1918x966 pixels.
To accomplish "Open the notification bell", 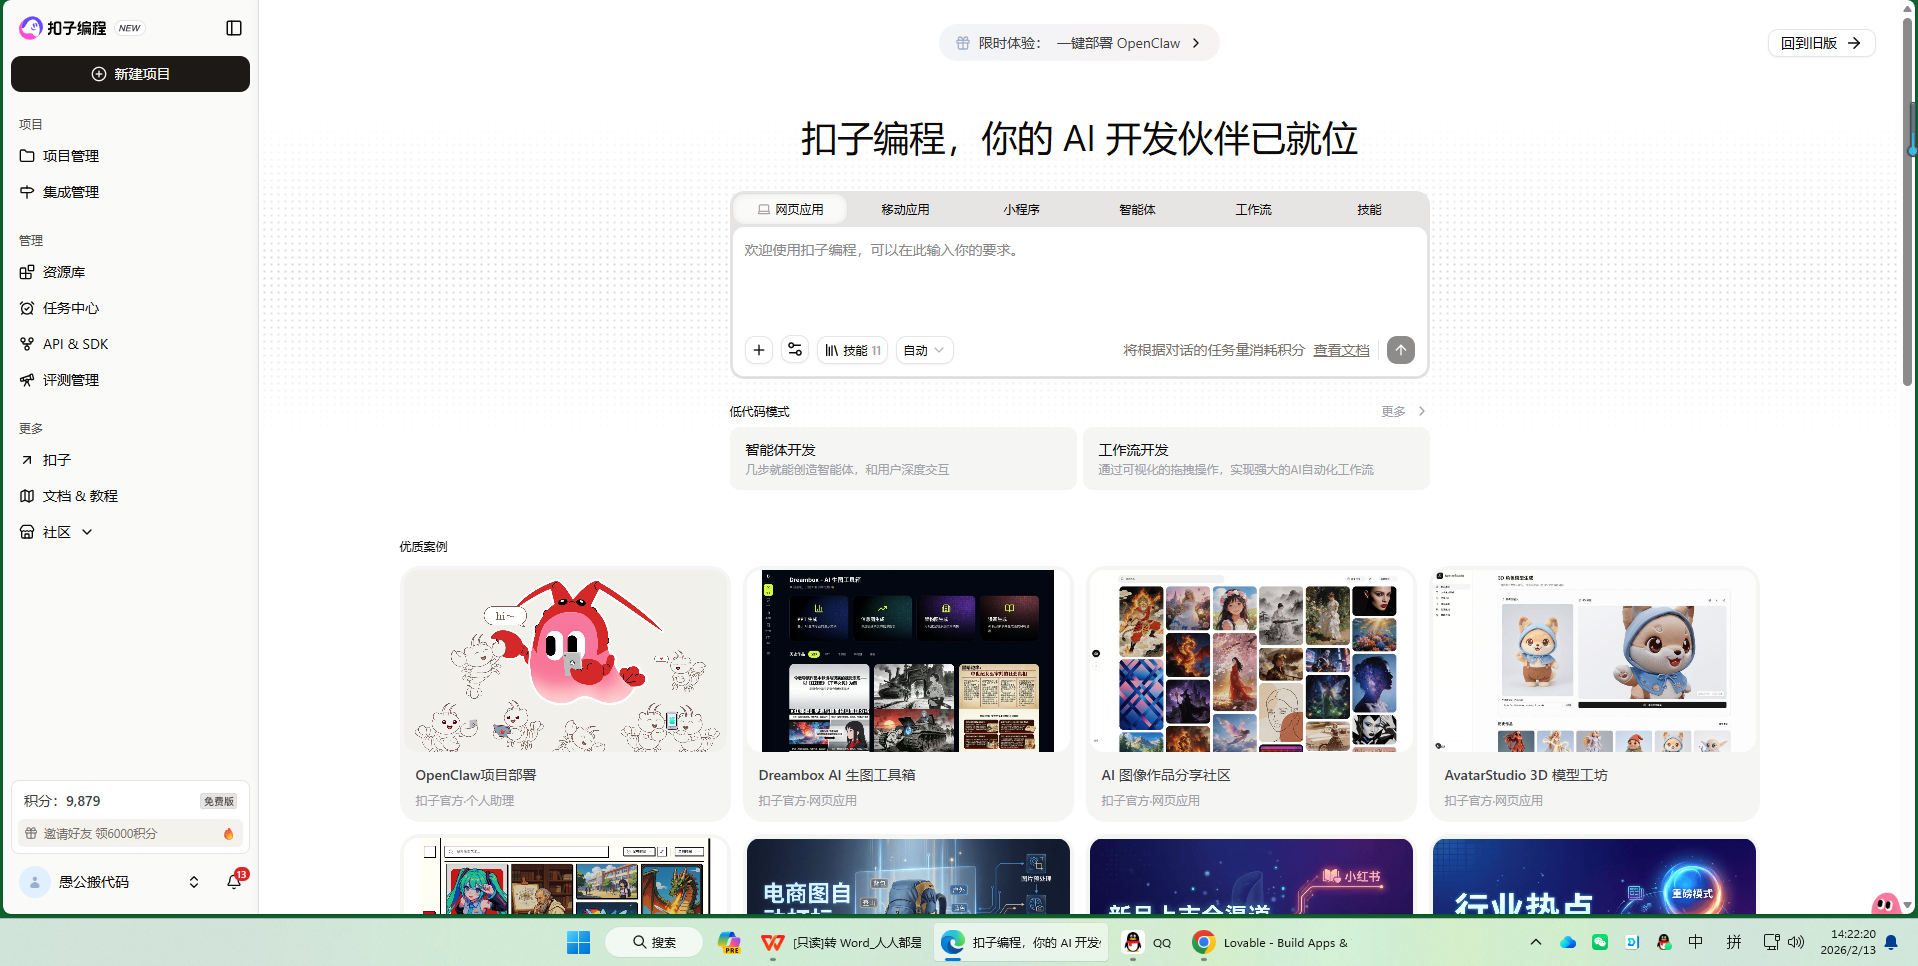I will 234,881.
